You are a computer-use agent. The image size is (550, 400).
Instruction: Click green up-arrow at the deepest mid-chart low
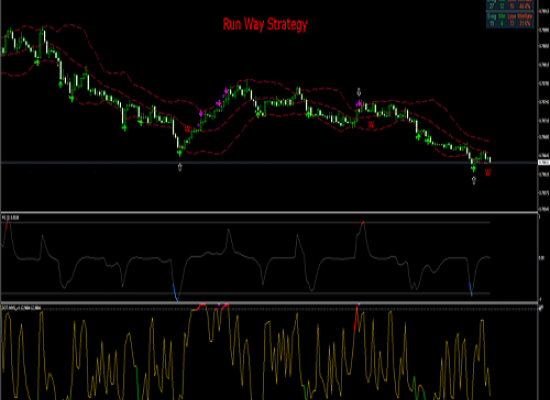(180, 153)
